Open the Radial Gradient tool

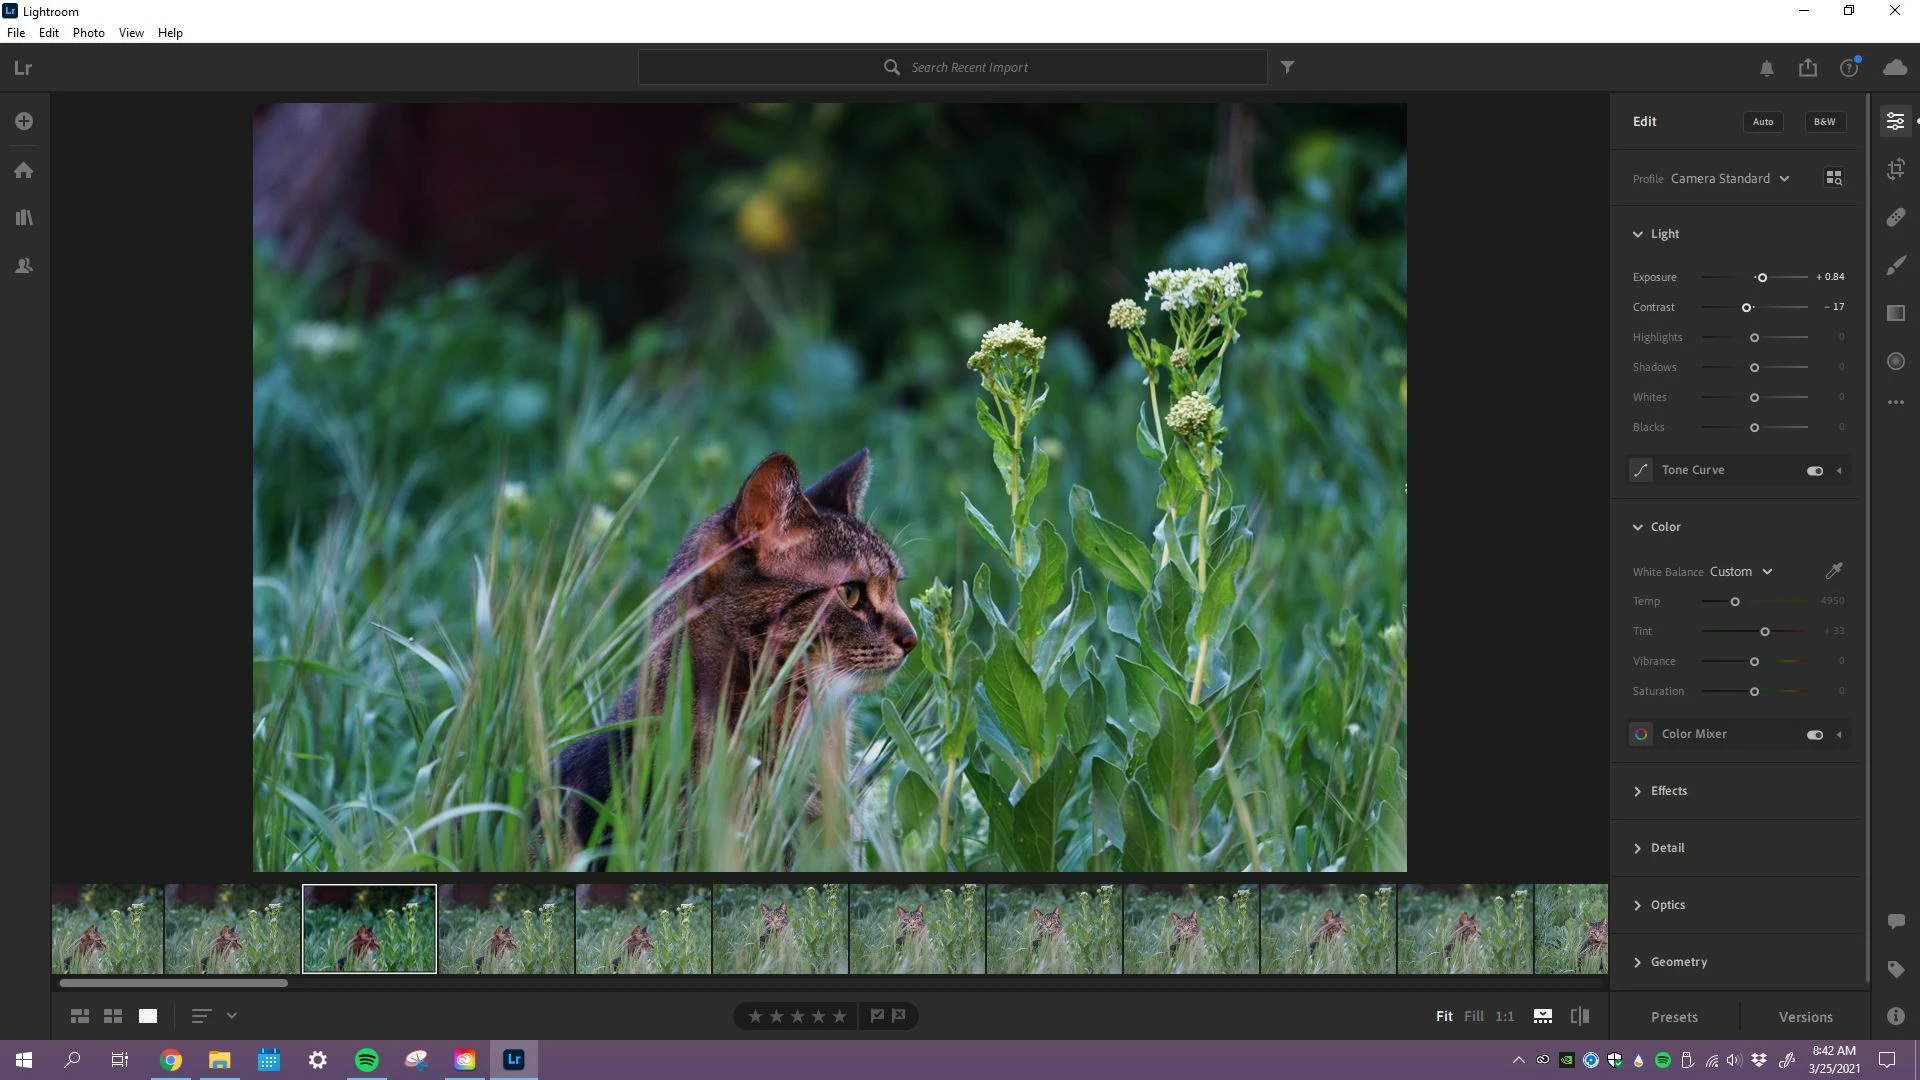coord(1896,361)
